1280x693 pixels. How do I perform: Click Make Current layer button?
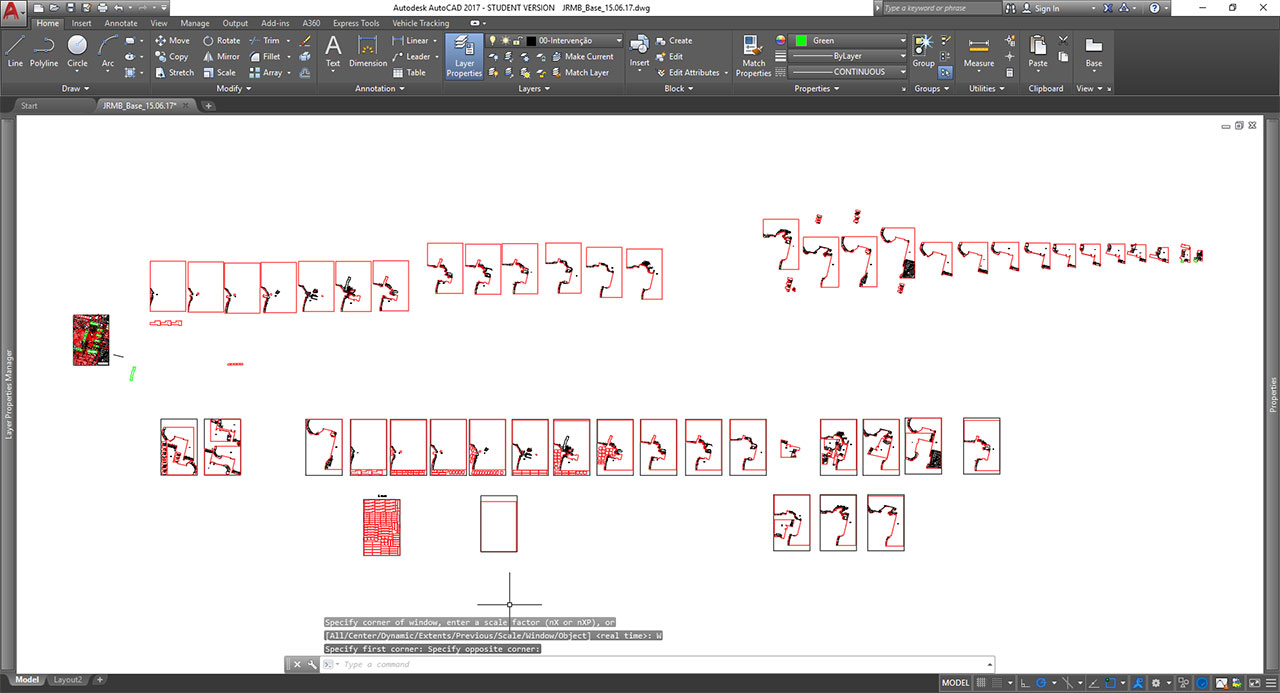582,57
